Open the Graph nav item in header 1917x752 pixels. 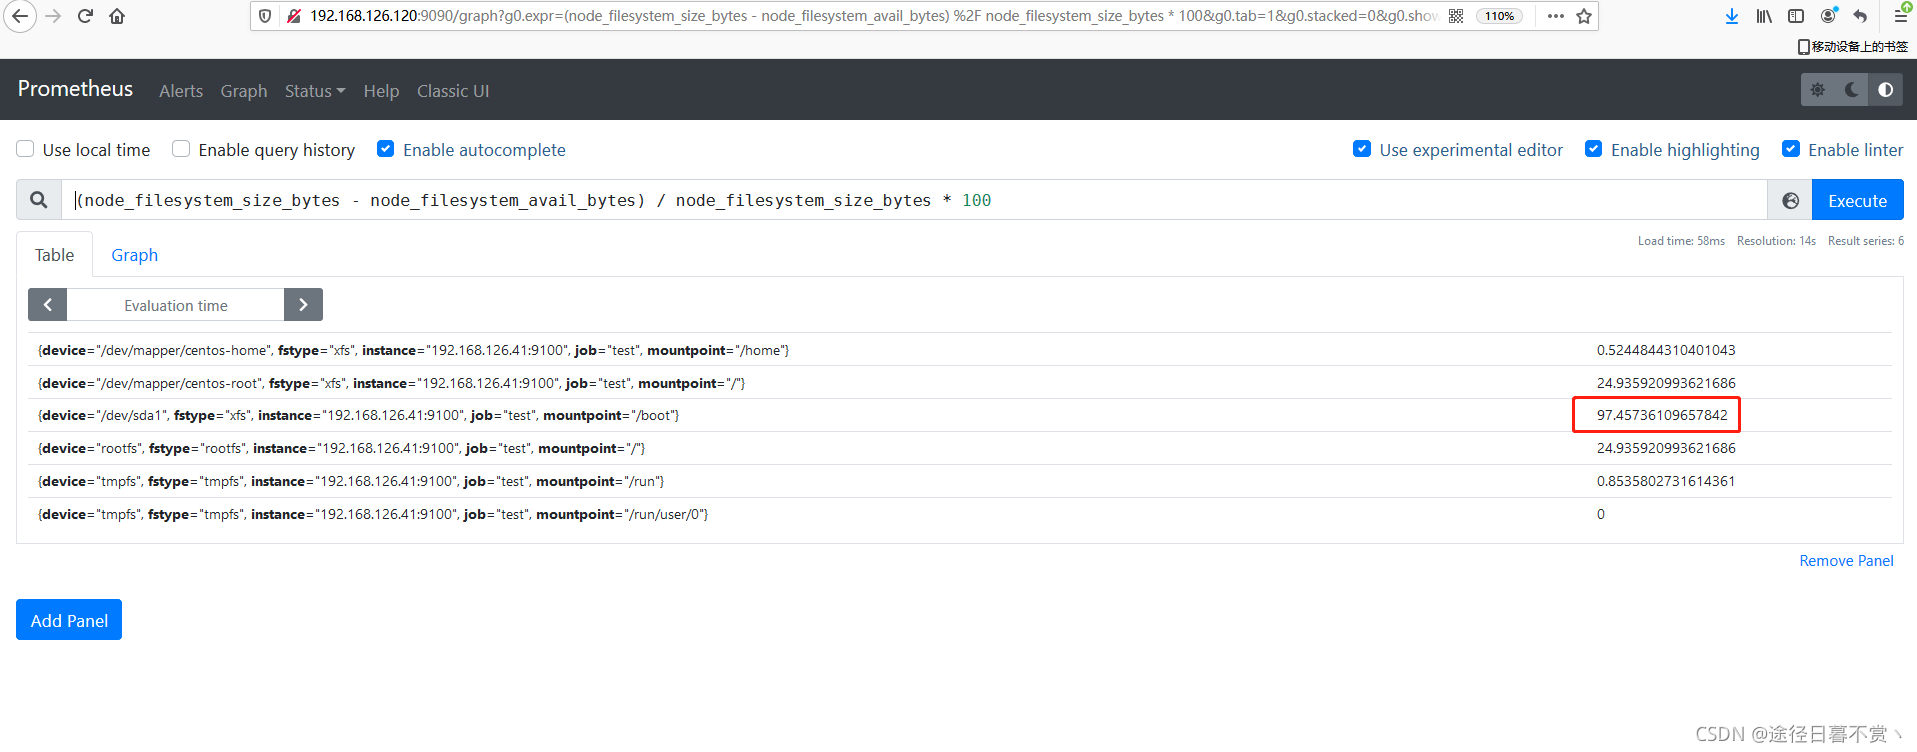pyautogui.click(x=244, y=91)
